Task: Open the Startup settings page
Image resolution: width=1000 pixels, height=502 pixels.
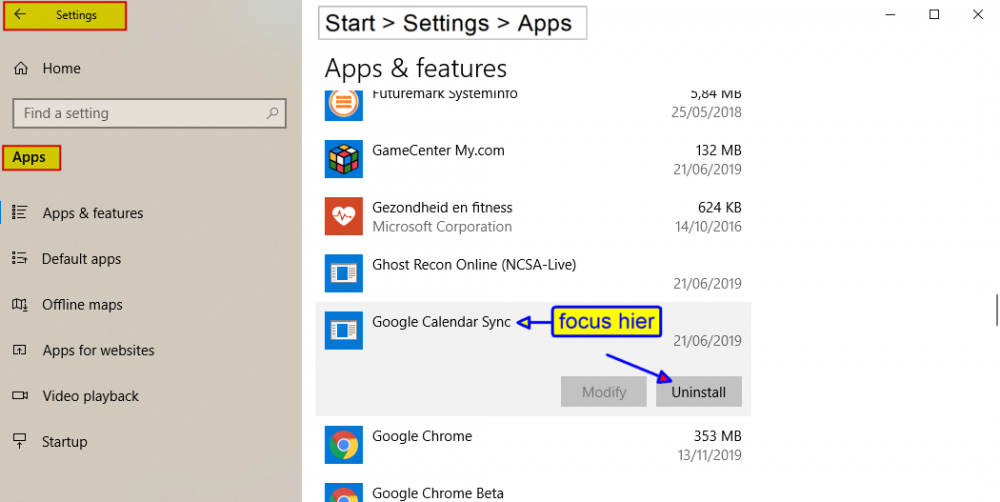Action: (x=65, y=442)
